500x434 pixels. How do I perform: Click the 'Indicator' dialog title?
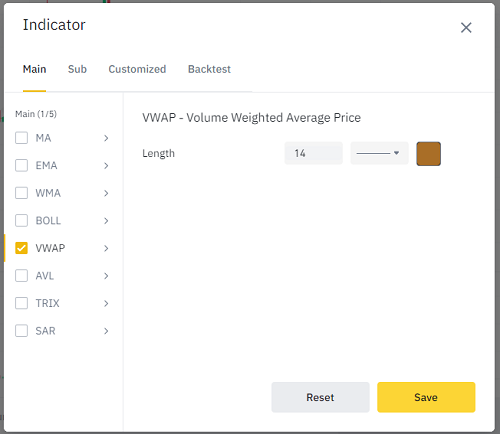(54, 25)
